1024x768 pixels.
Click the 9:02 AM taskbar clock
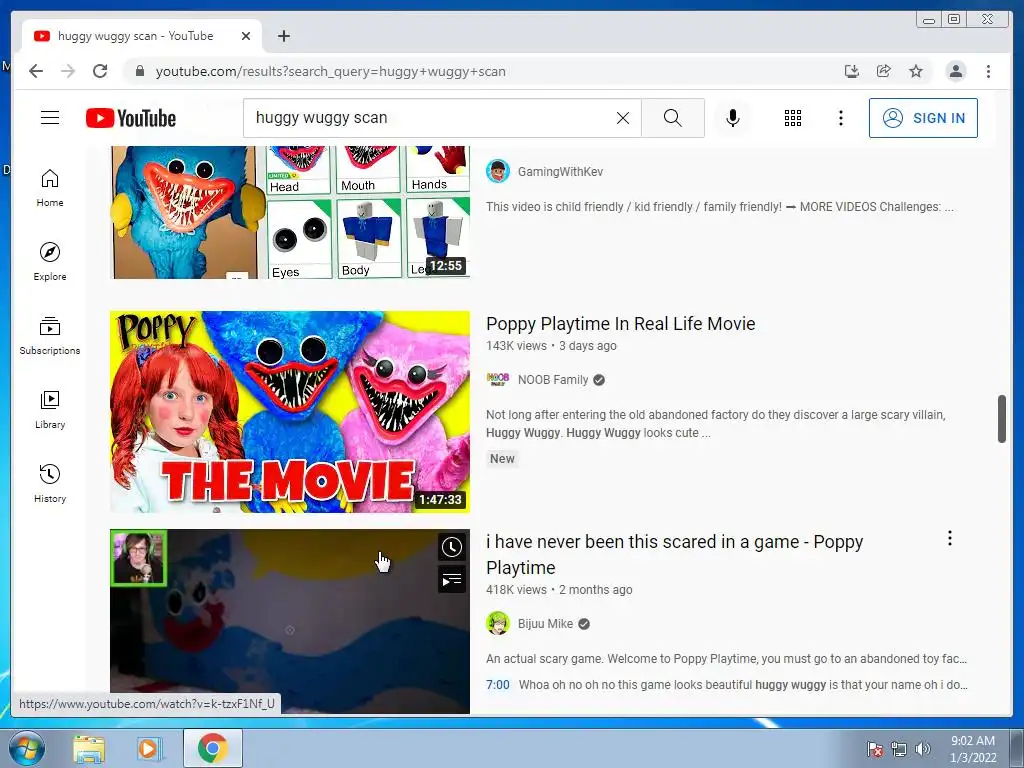[x=973, y=749]
